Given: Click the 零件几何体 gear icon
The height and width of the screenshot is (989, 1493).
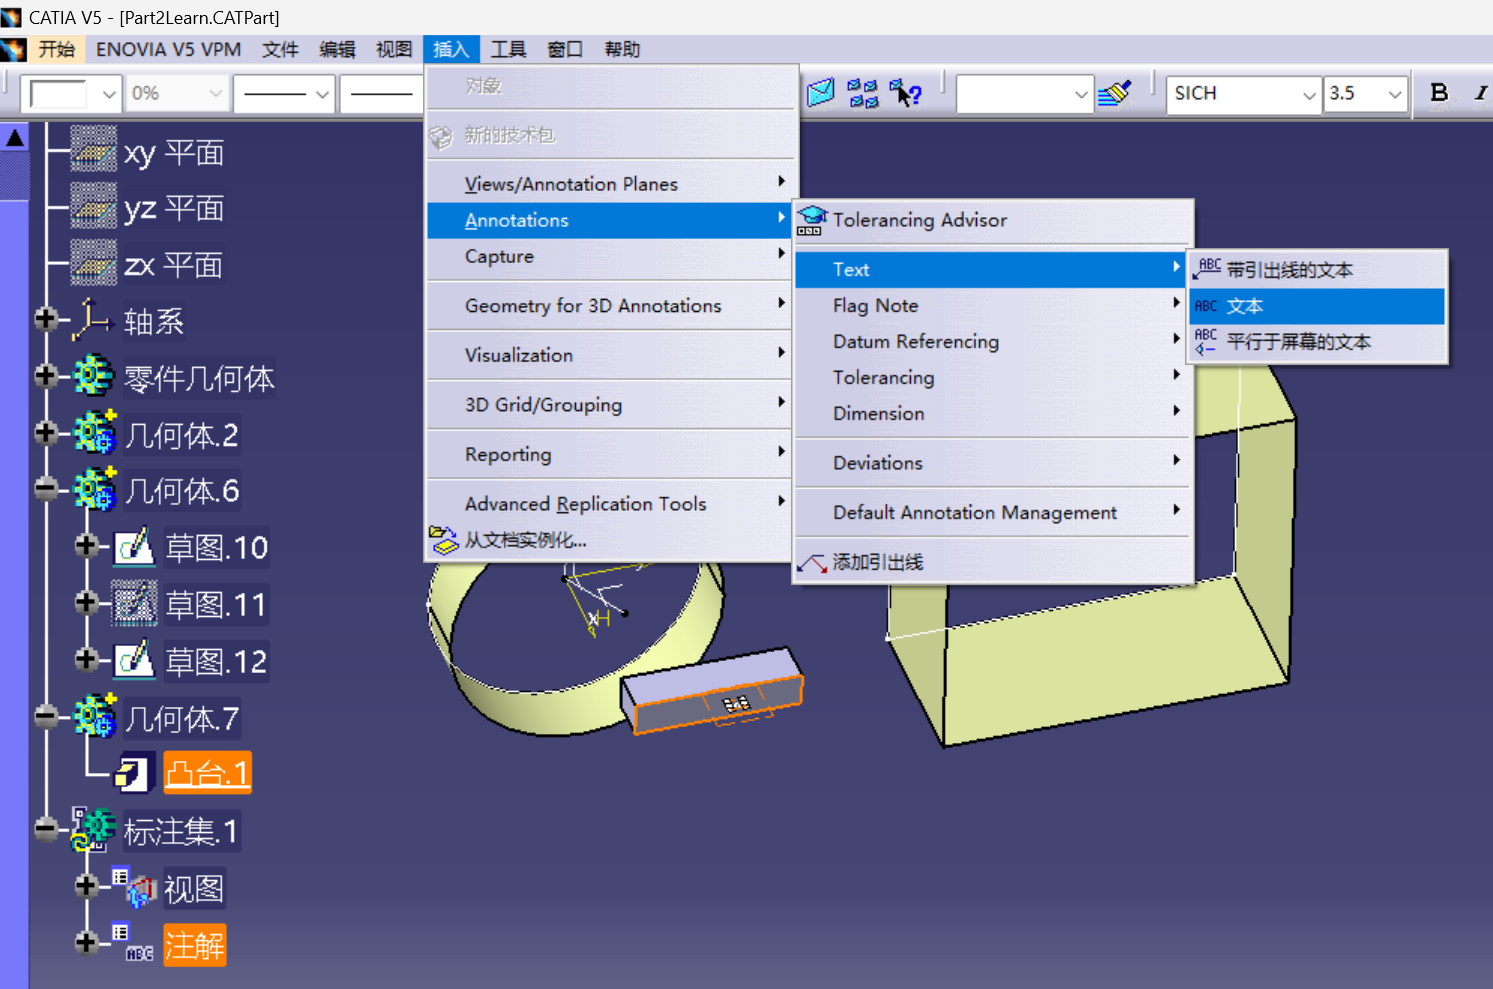Looking at the screenshot, I should click(x=94, y=377).
